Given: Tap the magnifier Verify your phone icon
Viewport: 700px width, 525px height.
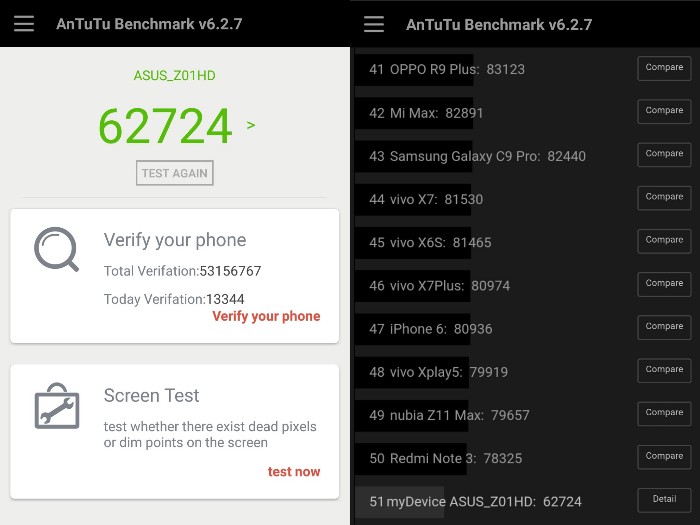Looking at the screenshot, I should click(x=57, y=249).
